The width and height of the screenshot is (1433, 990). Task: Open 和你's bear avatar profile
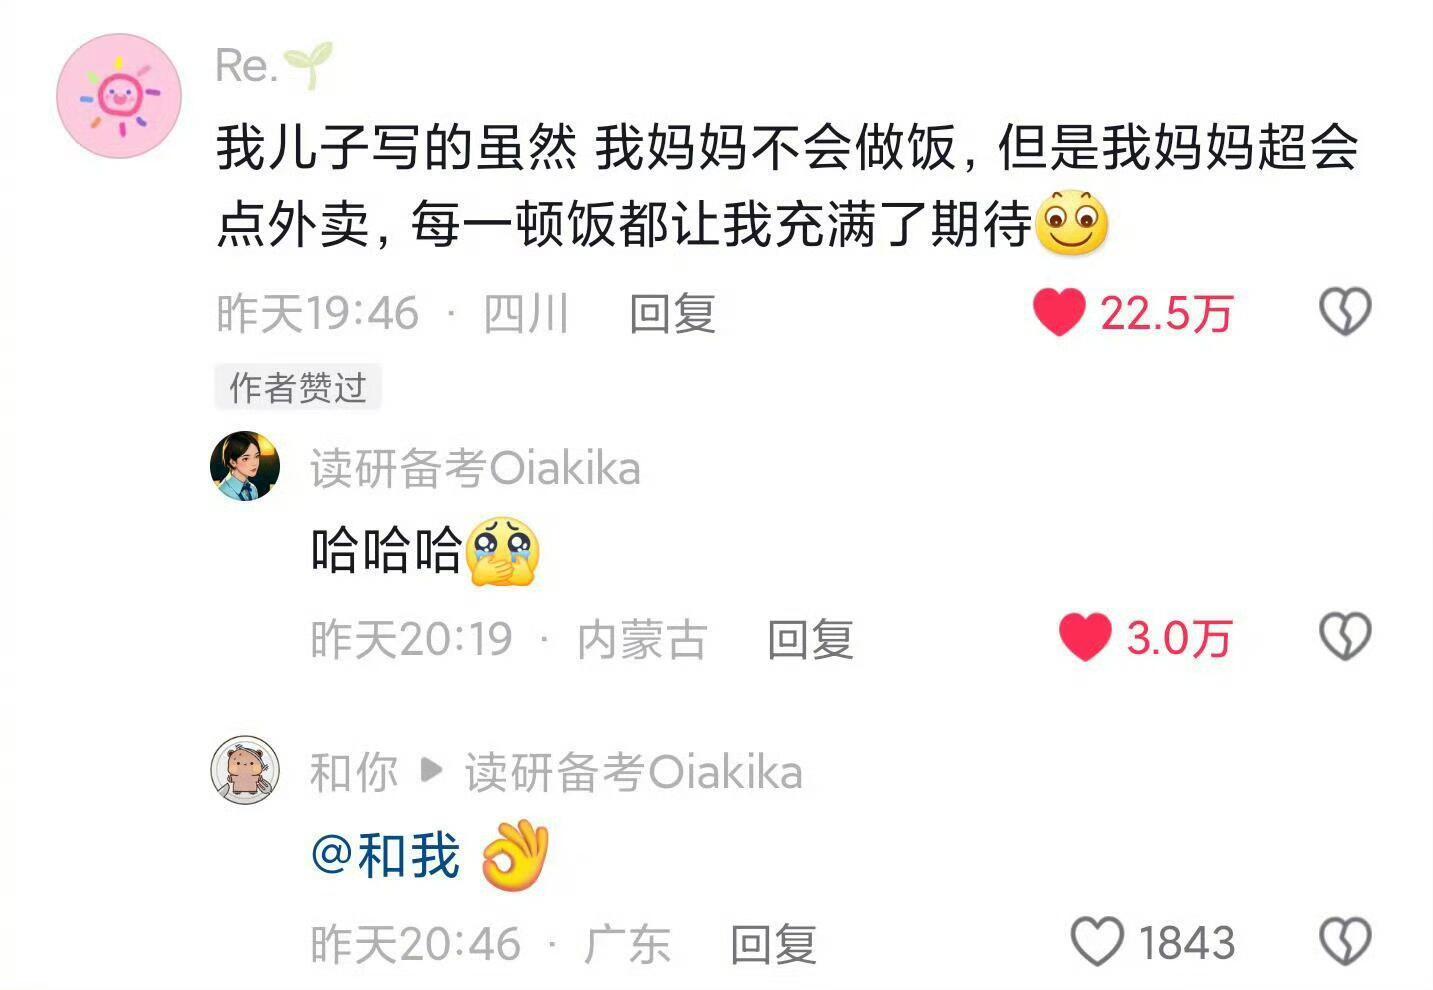tap(245, 770)
